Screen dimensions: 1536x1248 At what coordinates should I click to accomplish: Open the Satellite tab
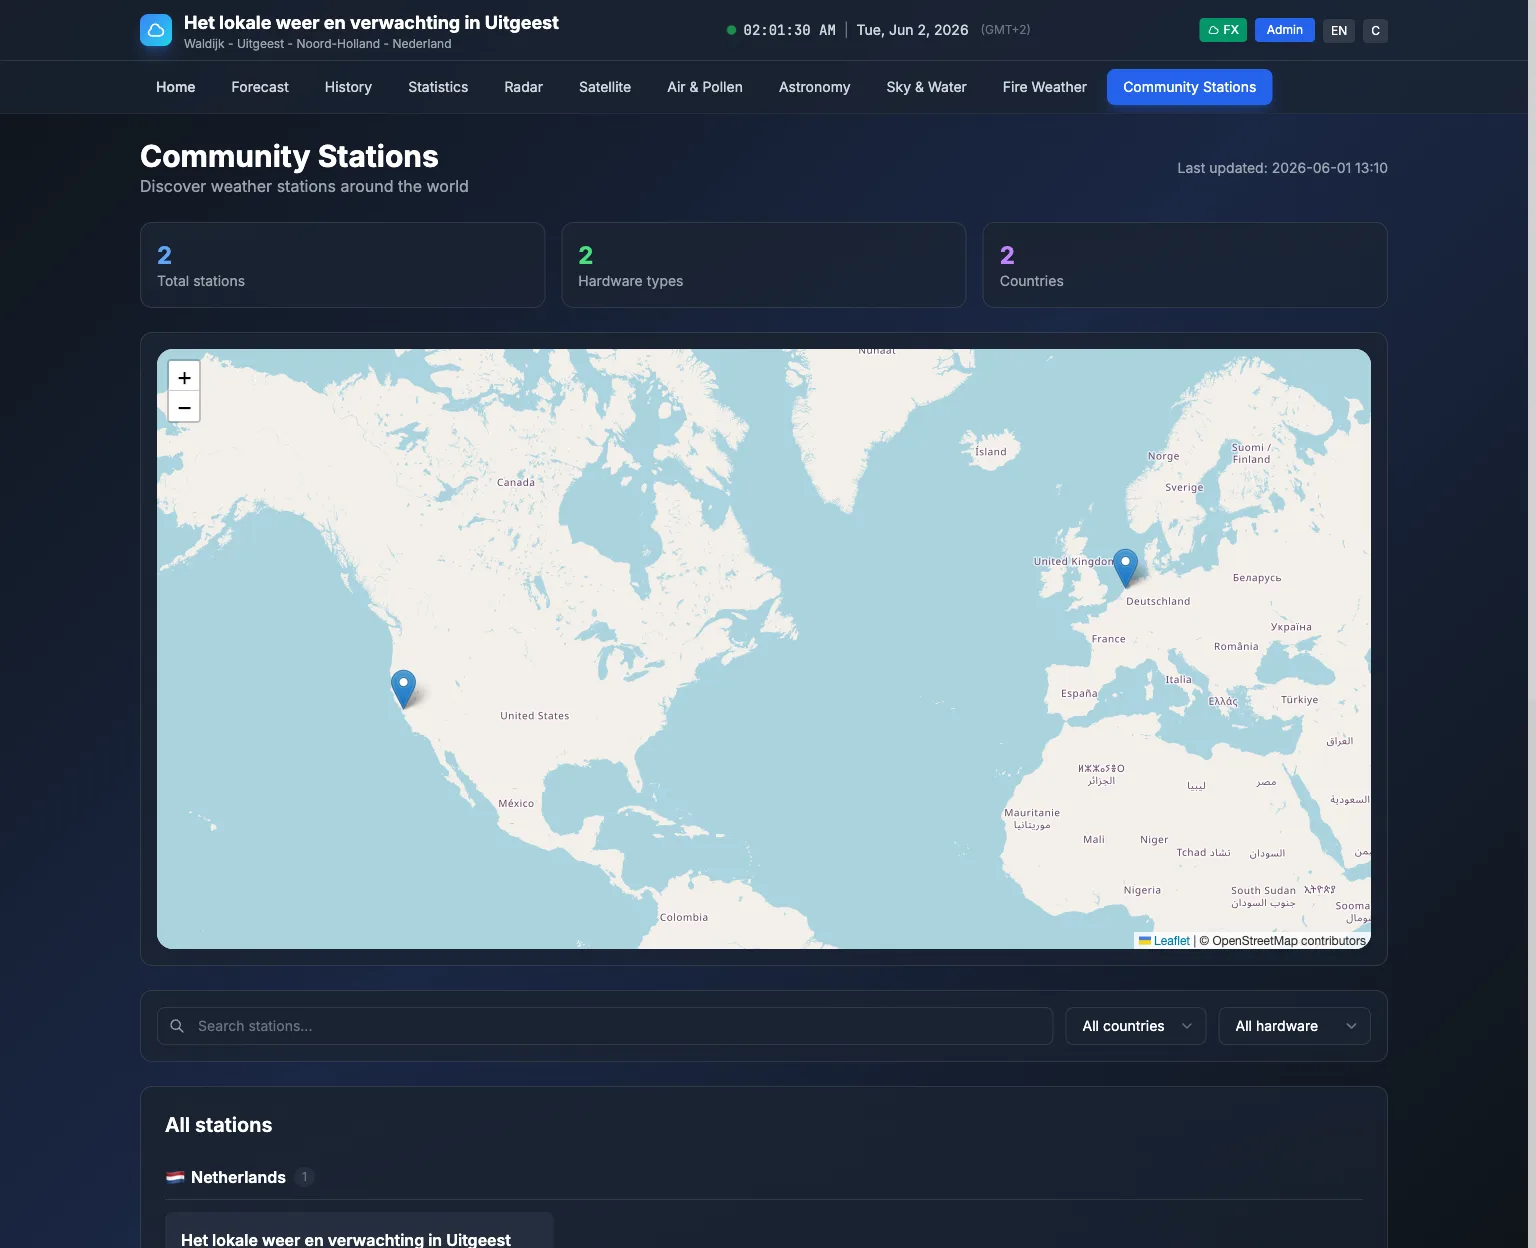point(605,87)
